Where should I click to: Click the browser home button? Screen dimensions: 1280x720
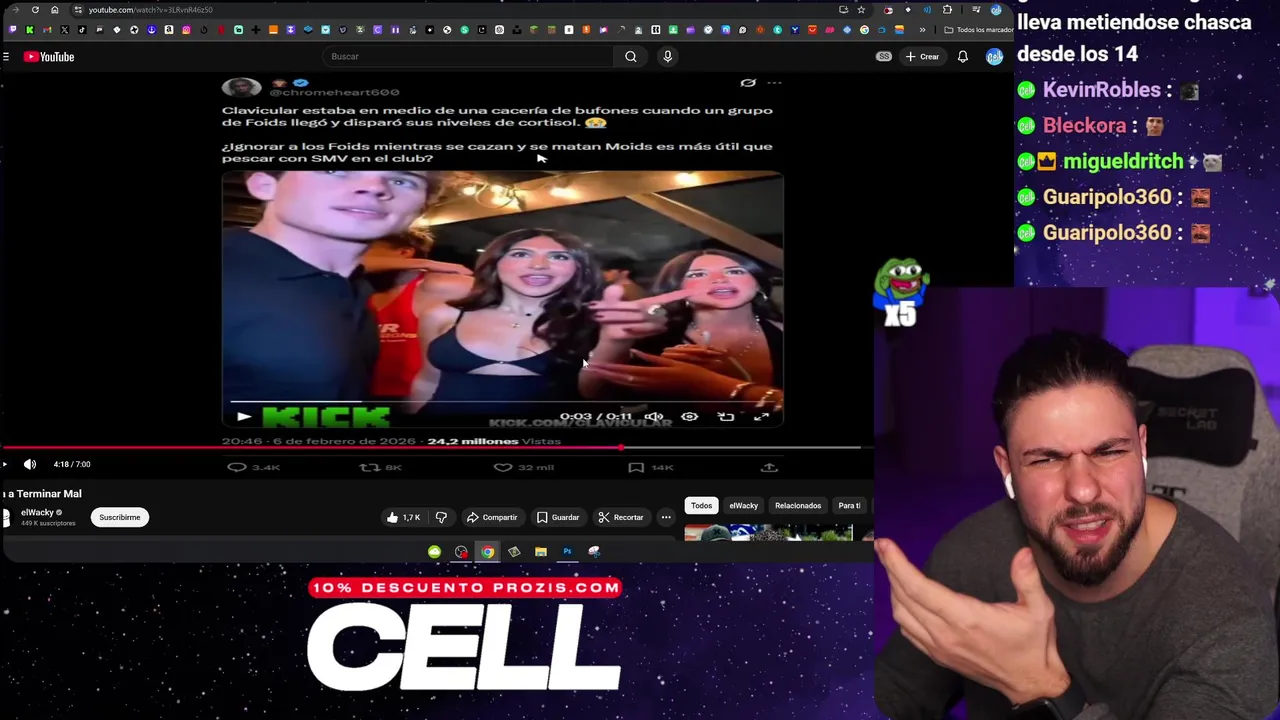pos(55,10)
